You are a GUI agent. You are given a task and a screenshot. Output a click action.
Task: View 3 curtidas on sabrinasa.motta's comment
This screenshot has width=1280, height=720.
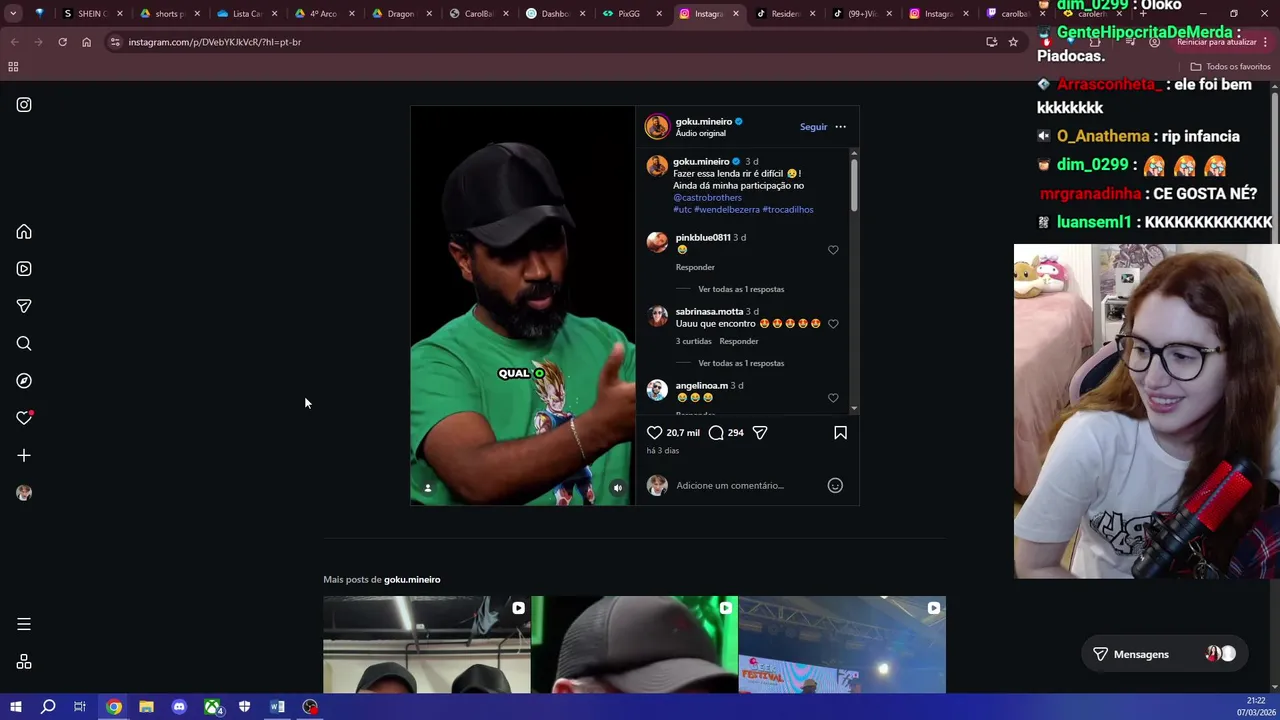click(x=693, y=342)
